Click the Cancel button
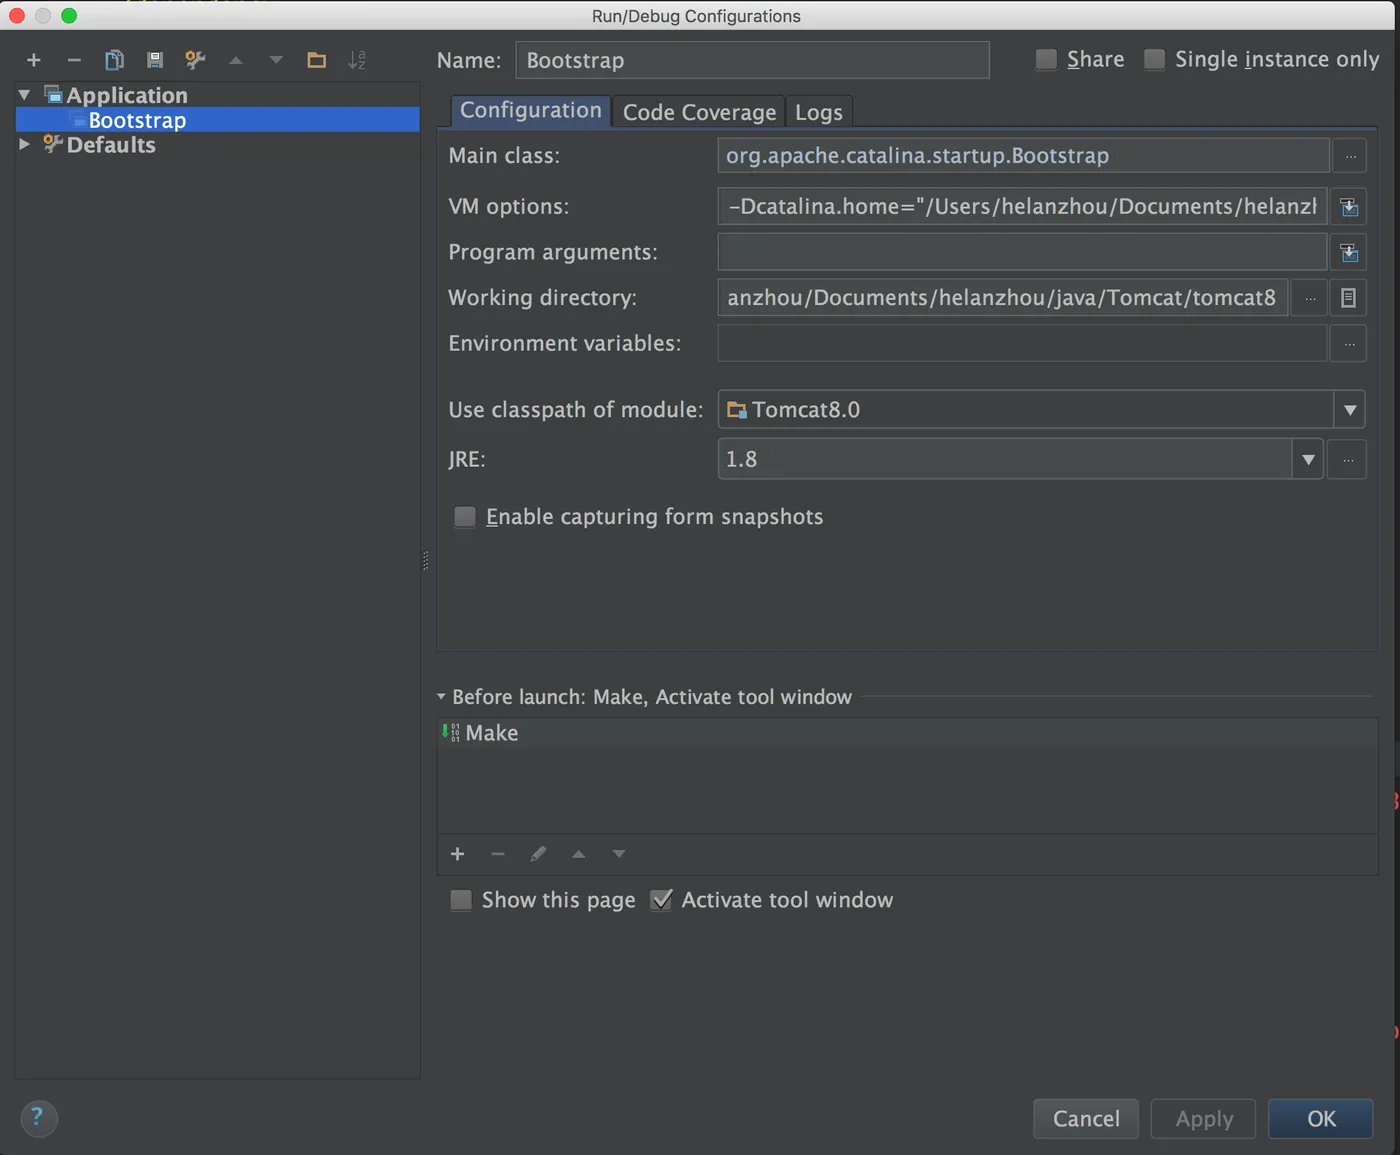 [x=1086, y=1118]
